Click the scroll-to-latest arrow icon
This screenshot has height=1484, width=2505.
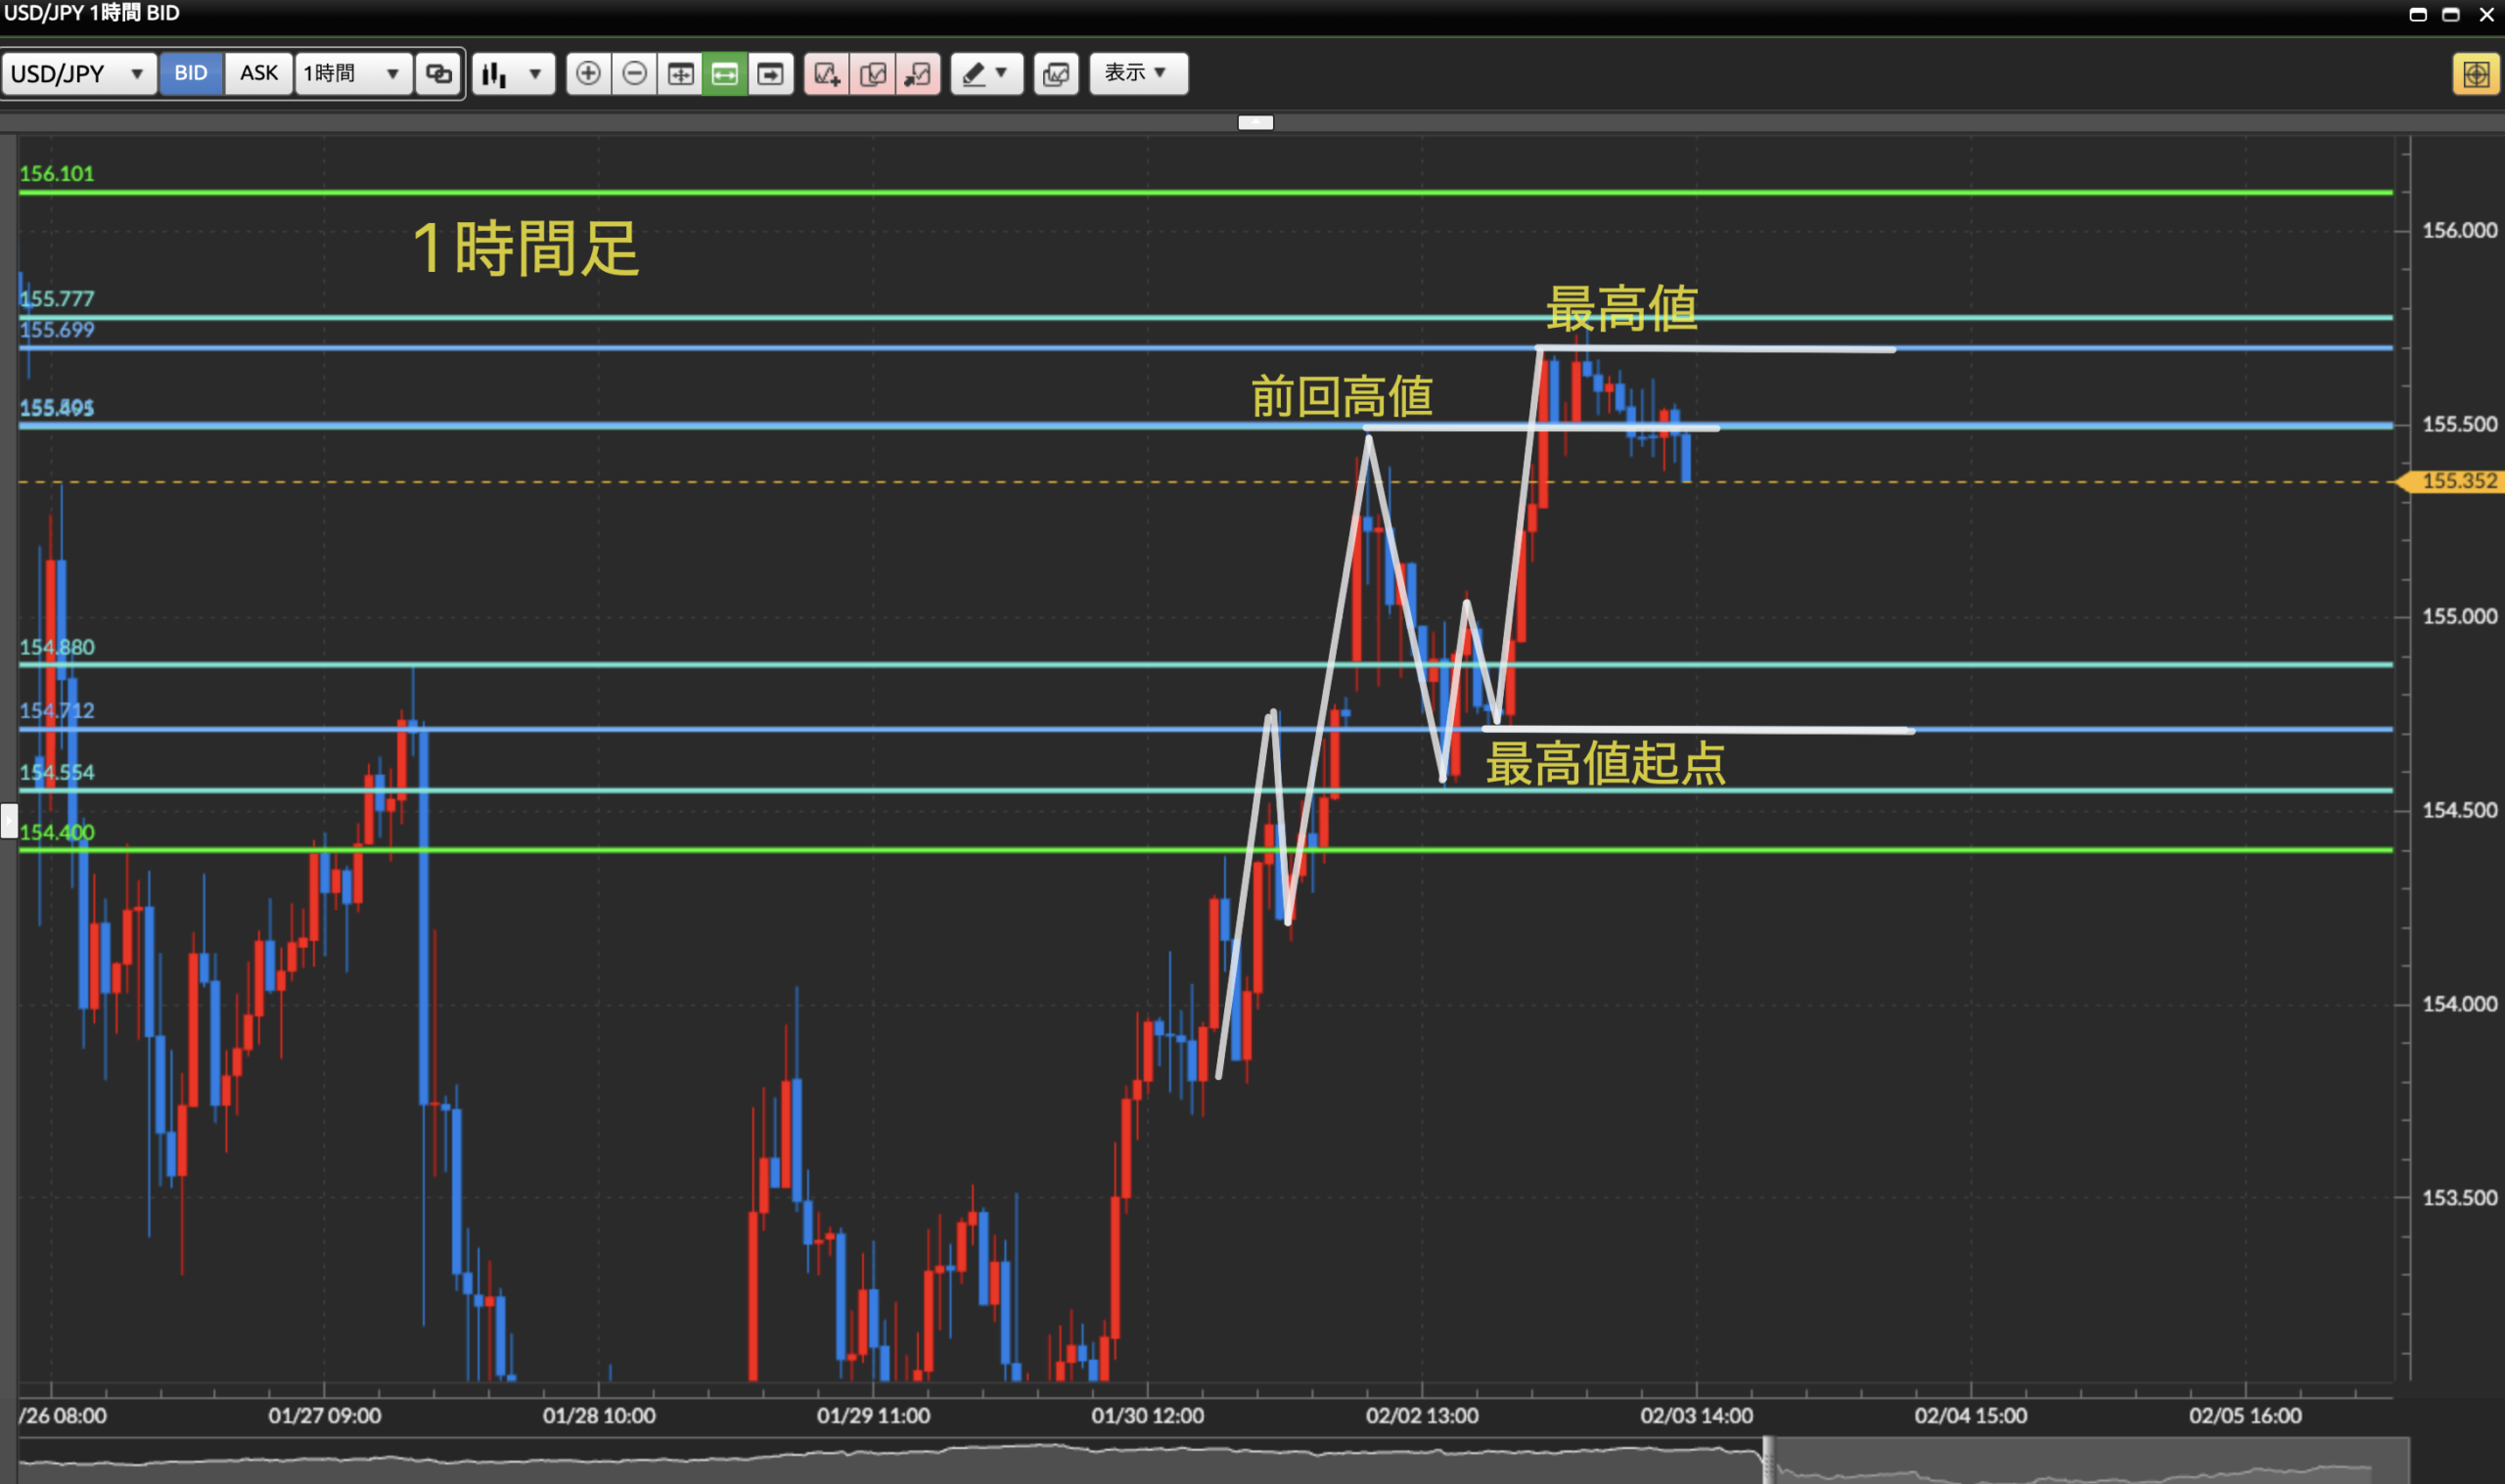(x=770, y=73)
